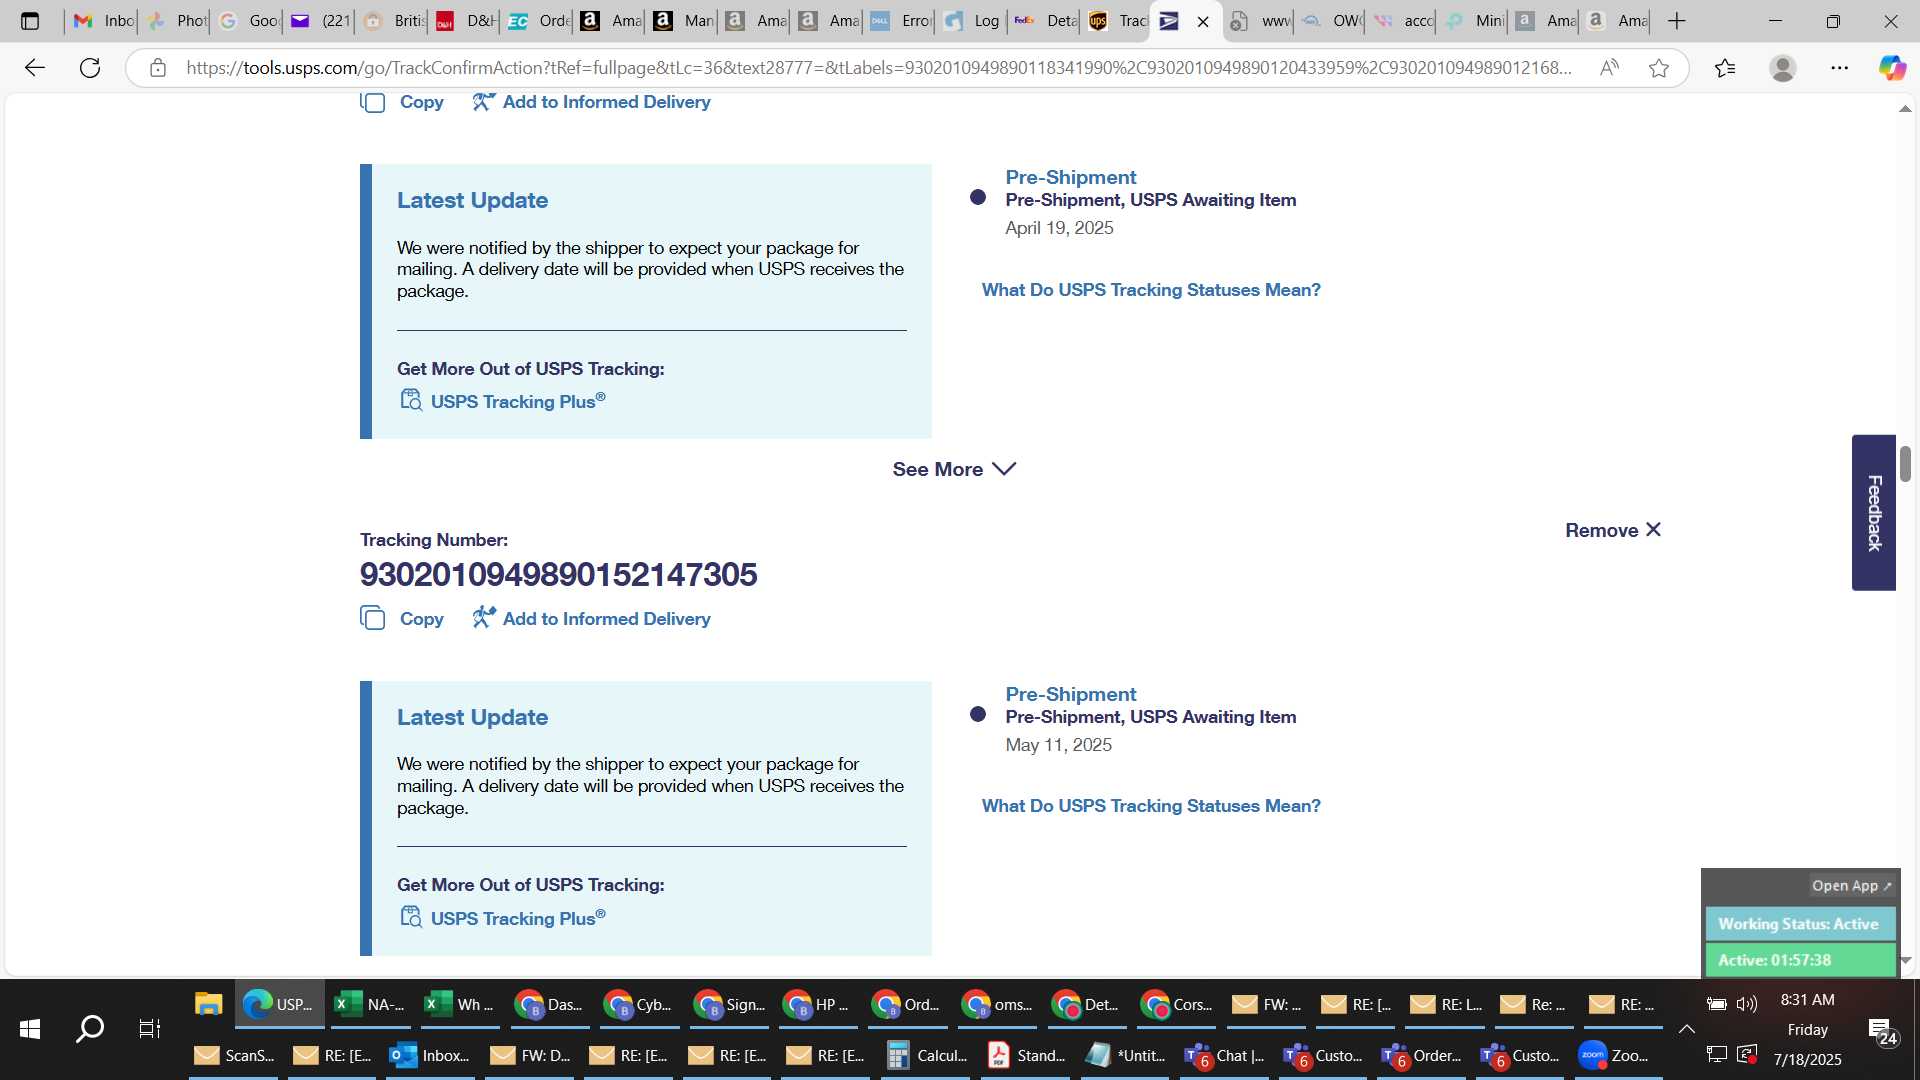Open the ScanS mail item on taskbar
1920x1080 pixels.
pyautogui.click(x=235, y=1055)
